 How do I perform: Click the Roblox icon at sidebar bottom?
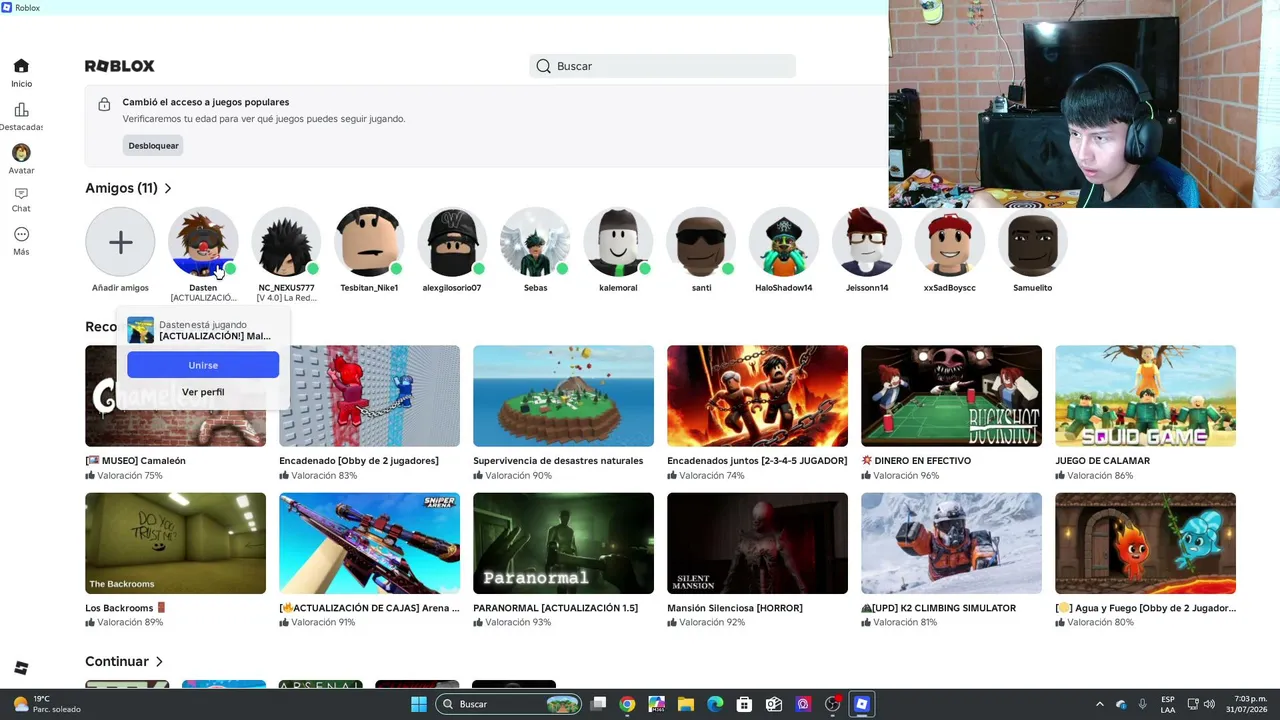pos(21,668)
